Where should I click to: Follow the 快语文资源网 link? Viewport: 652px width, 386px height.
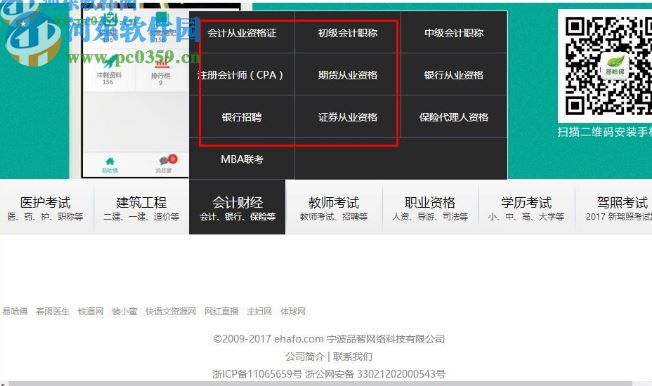click(170, 311)
